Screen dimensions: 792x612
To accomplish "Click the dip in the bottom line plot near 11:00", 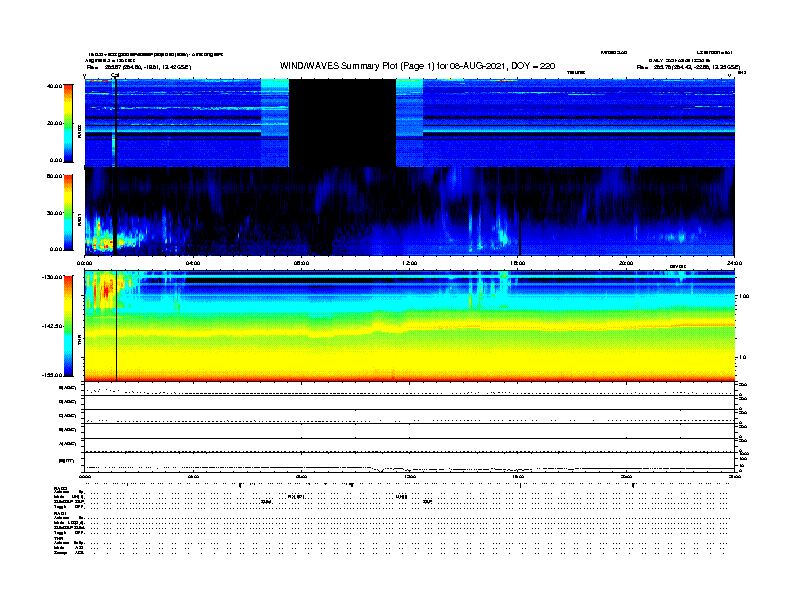I will pos(380,470).
